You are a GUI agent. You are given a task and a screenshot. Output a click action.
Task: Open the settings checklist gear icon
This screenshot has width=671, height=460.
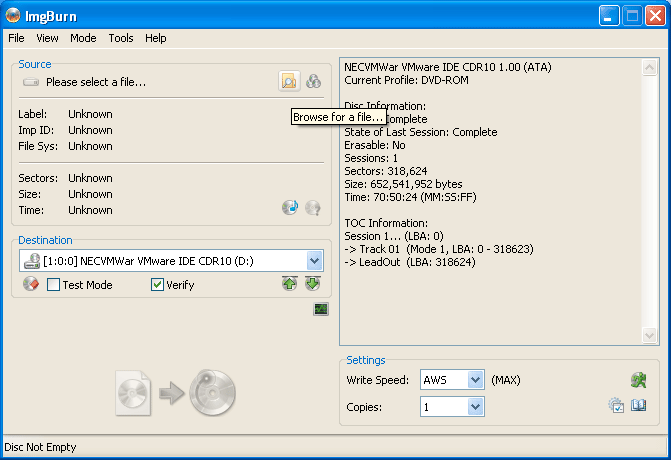point(616,405)
